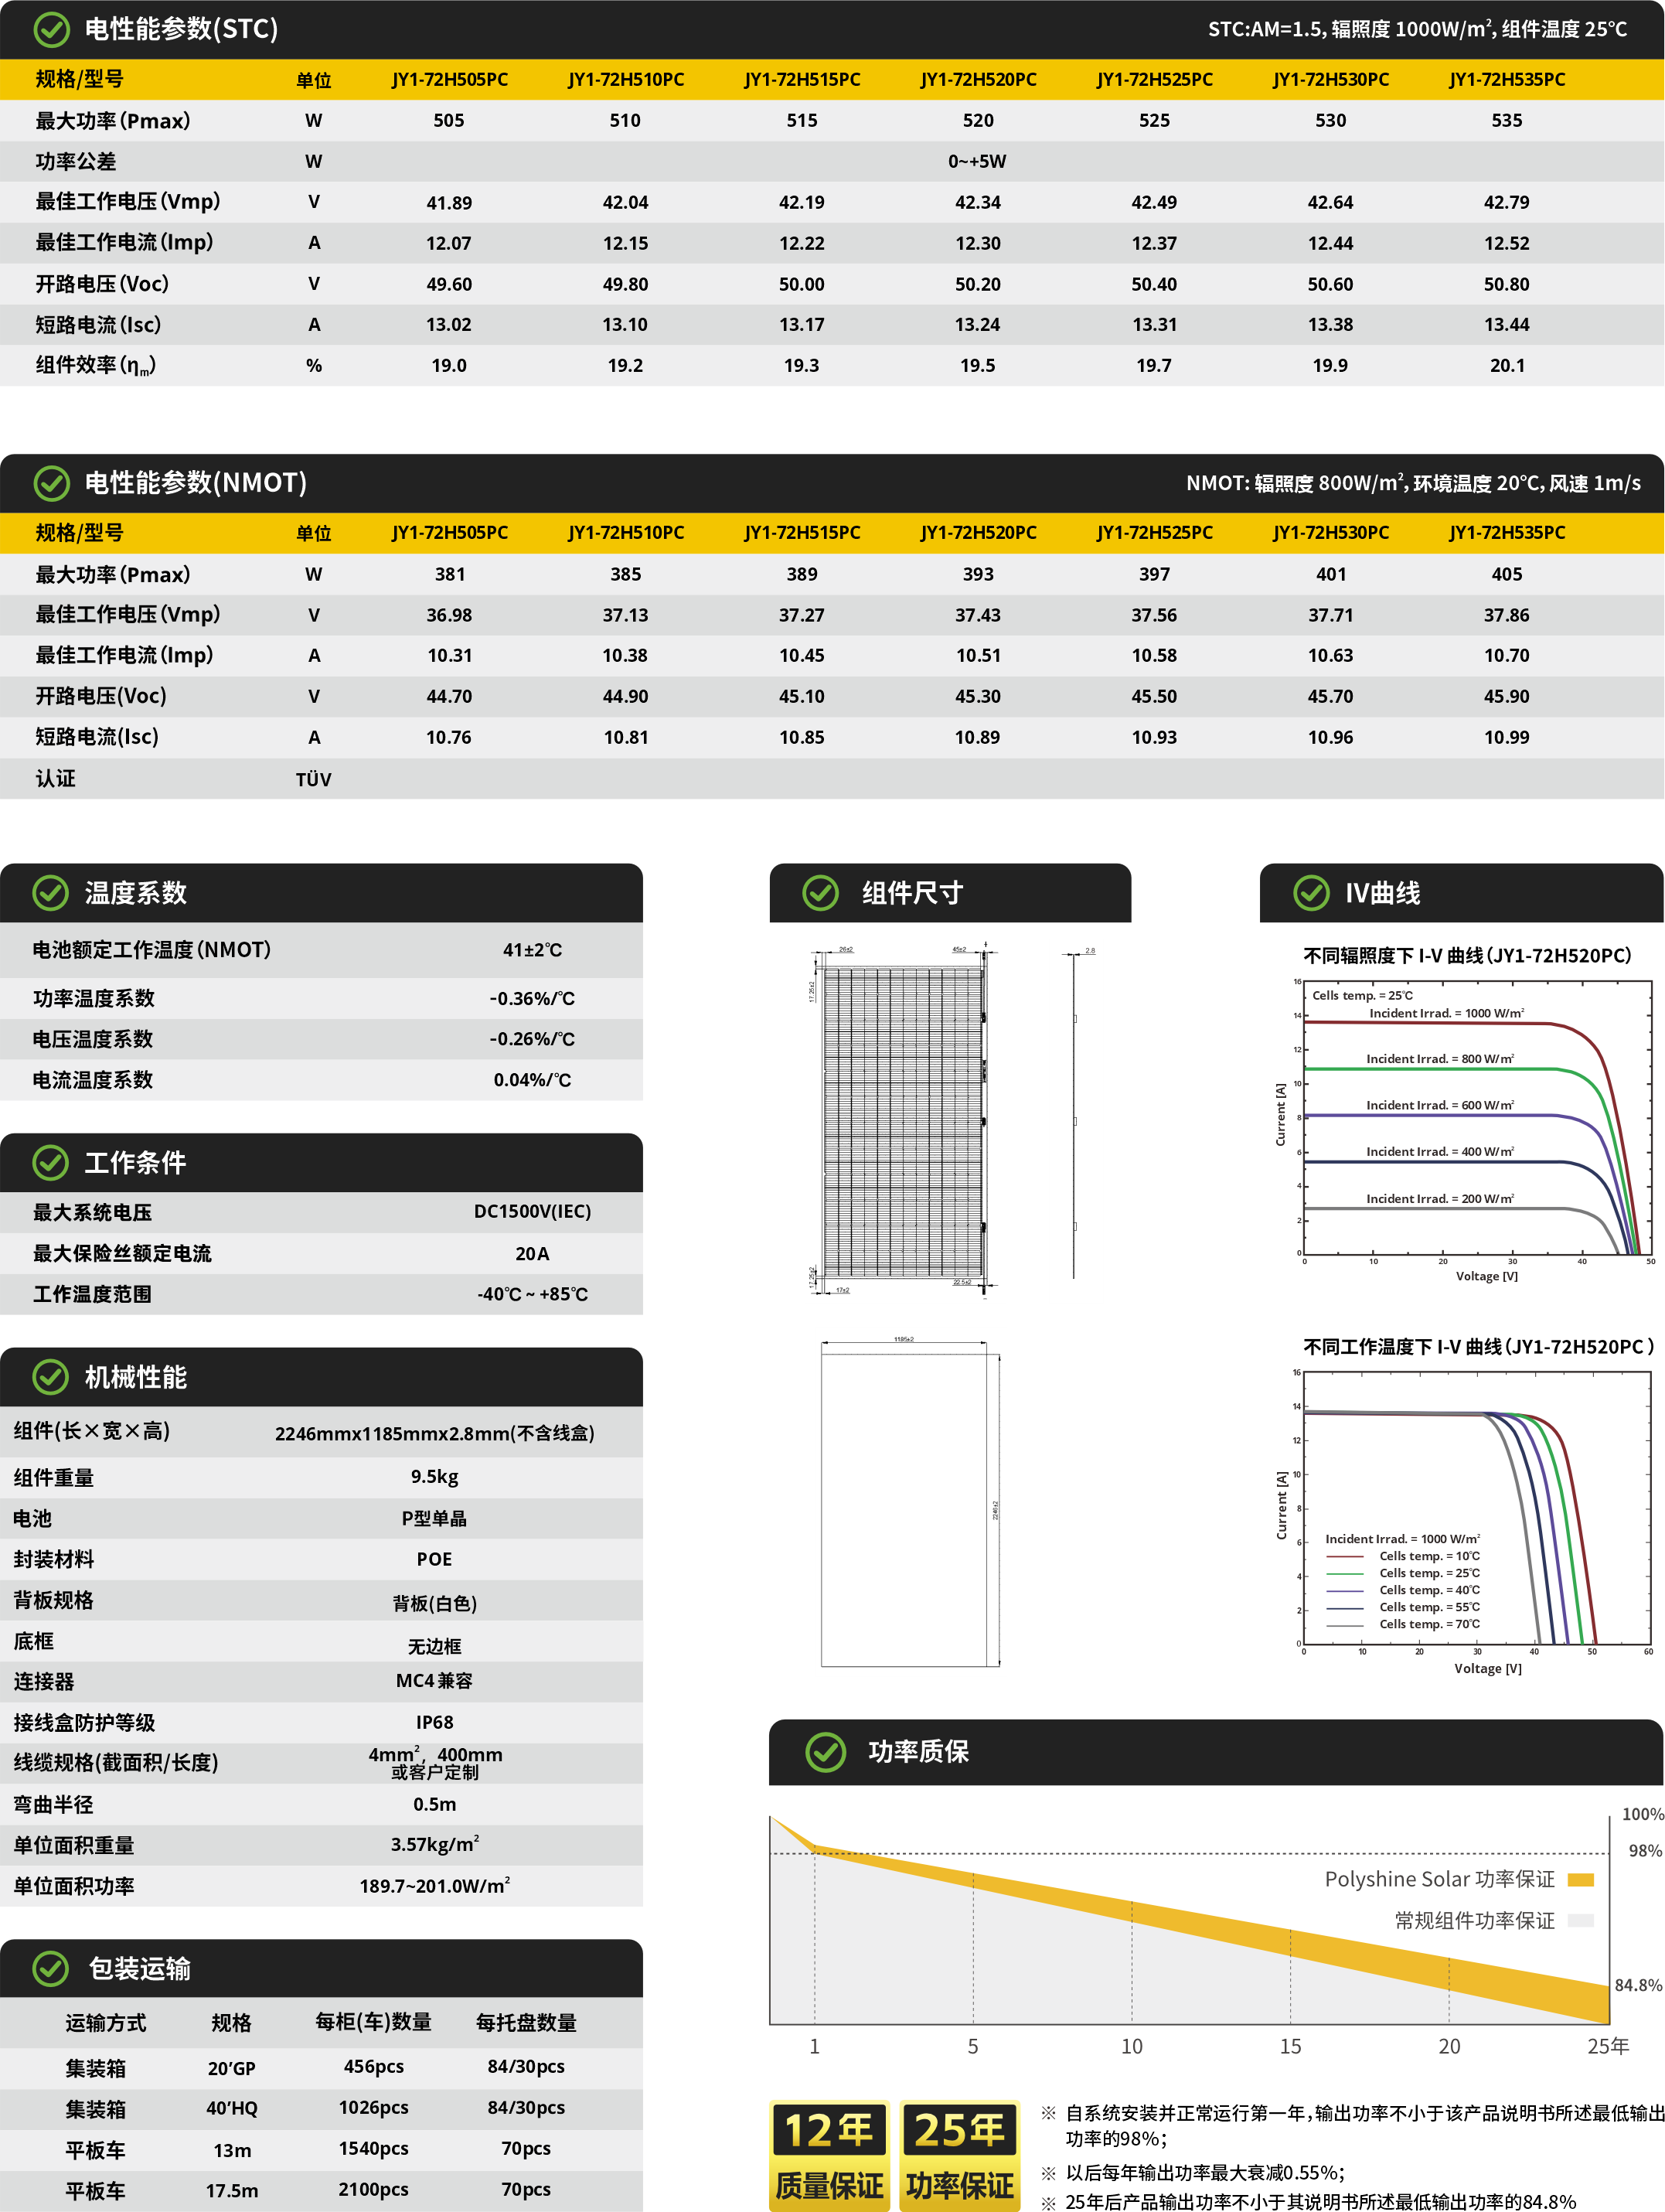The image size is (1665, 2212).
Task: Click the NMOT Isc value 10.76
Action: point(449,738)
